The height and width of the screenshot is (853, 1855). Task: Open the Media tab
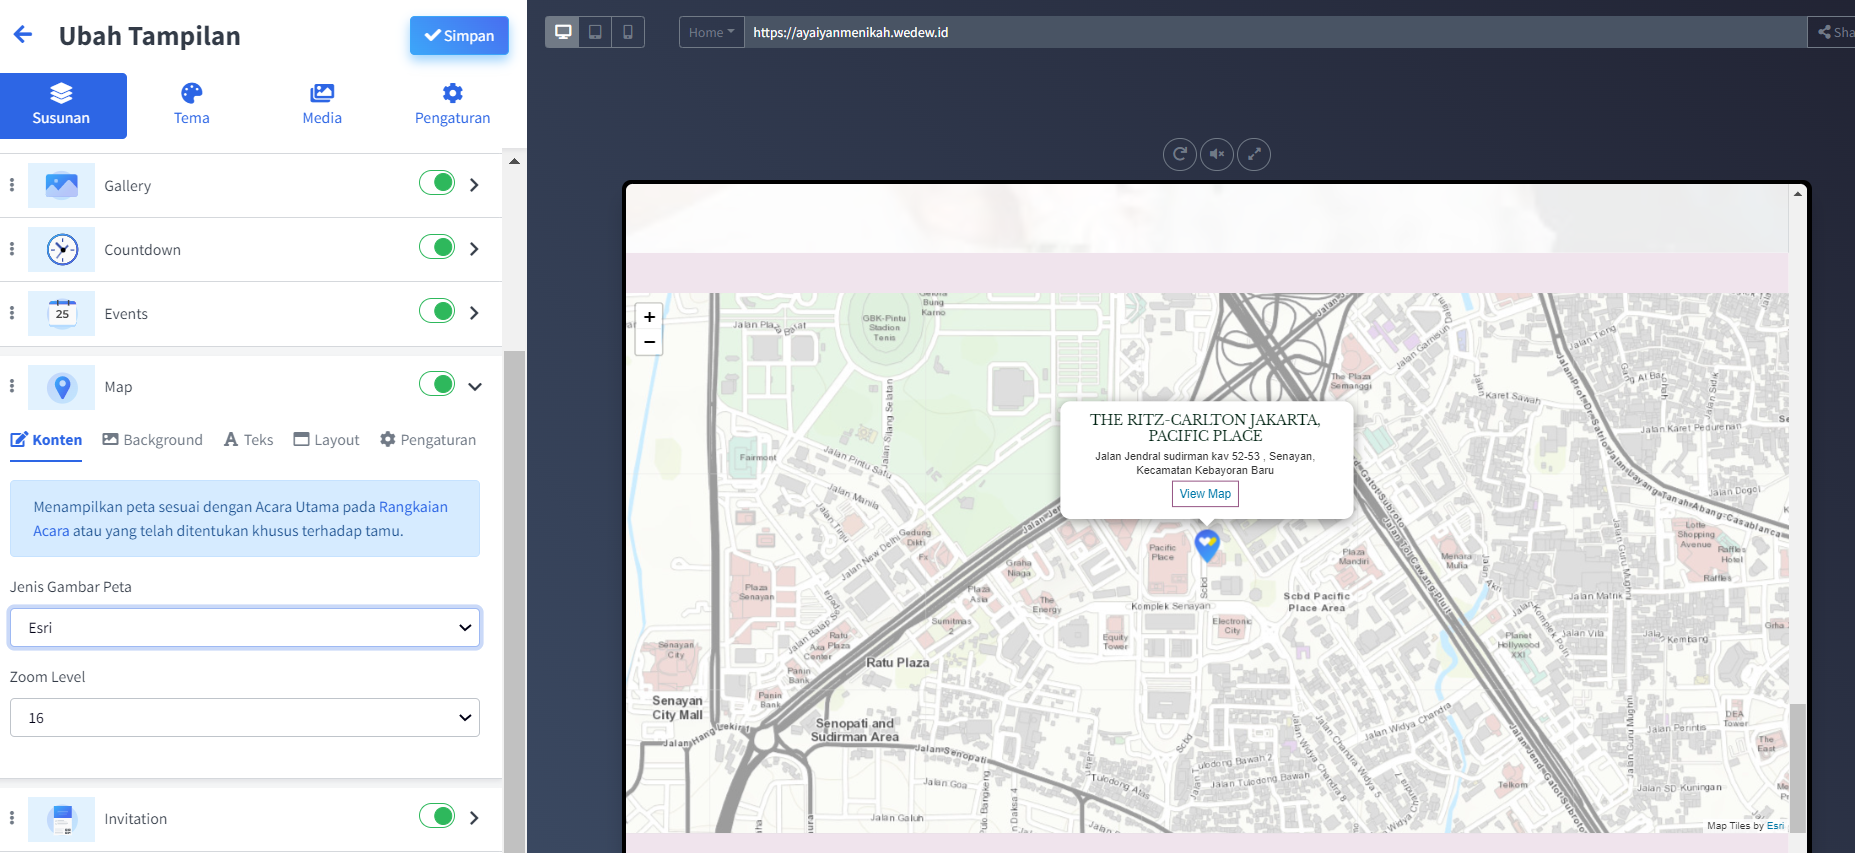click(x=322, y=106)
